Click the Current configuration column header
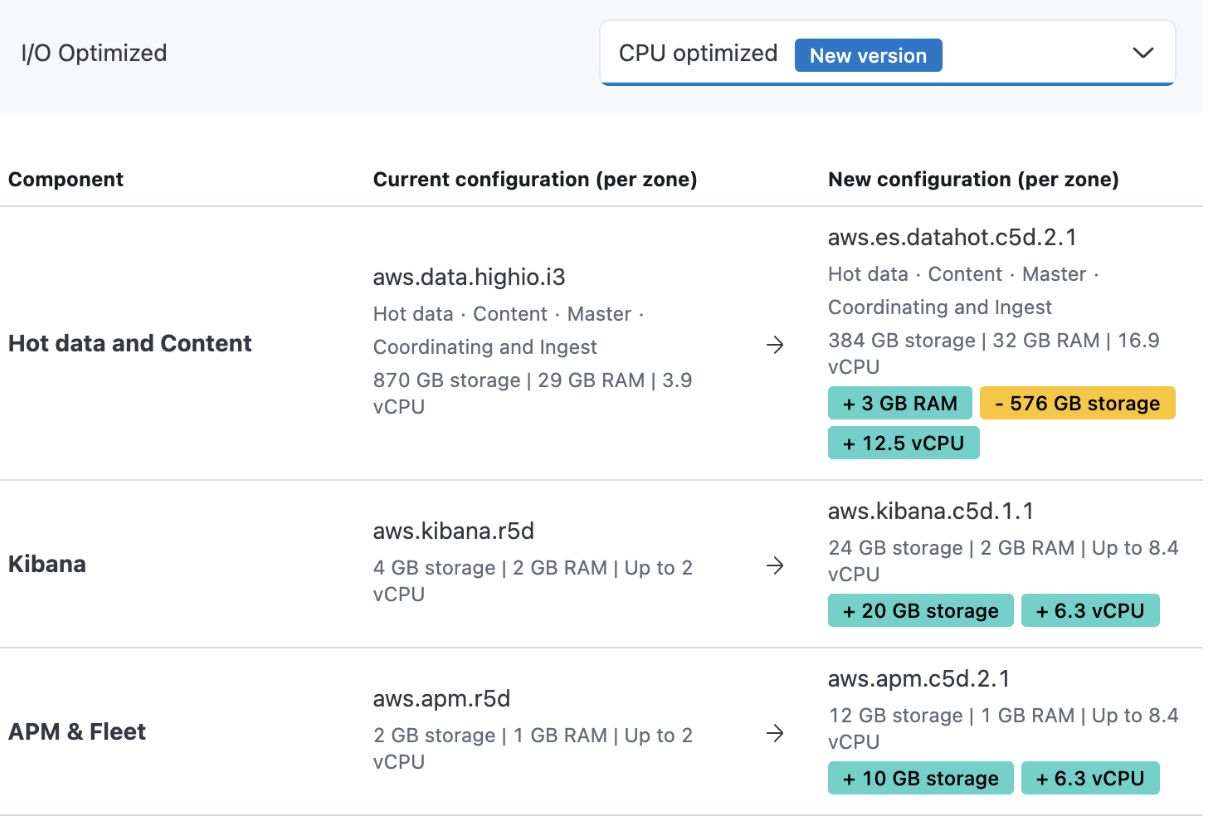The height and width of the screenshot is (824, 1214). pos(534,179)
